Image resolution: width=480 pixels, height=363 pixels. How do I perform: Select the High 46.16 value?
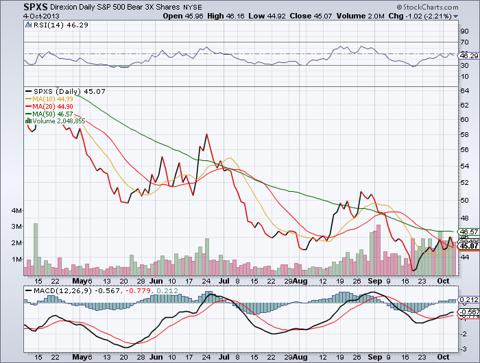point(226,16)
